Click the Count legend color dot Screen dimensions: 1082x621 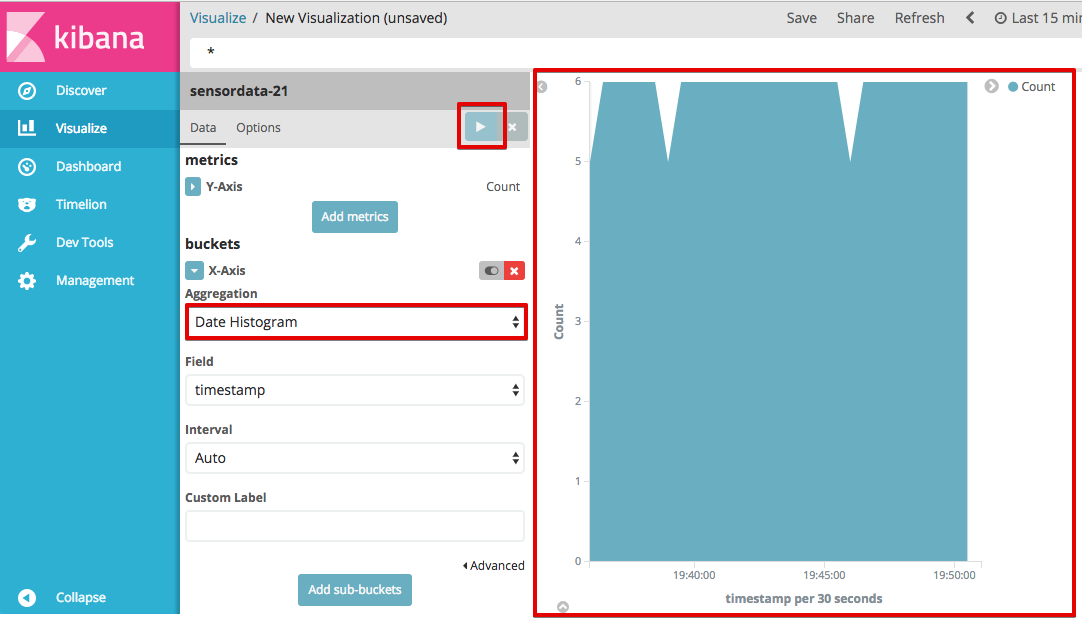[x=1013, y=87]
